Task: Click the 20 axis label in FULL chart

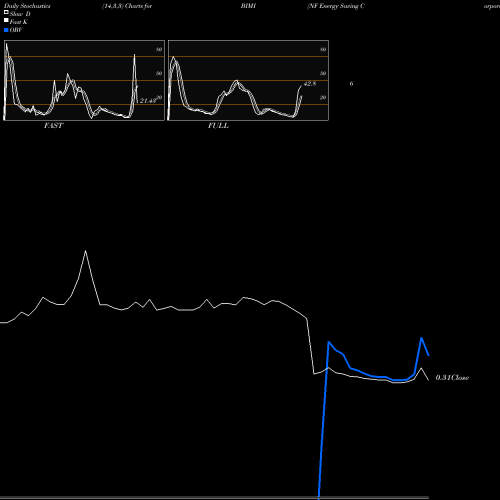Action: 323,97
